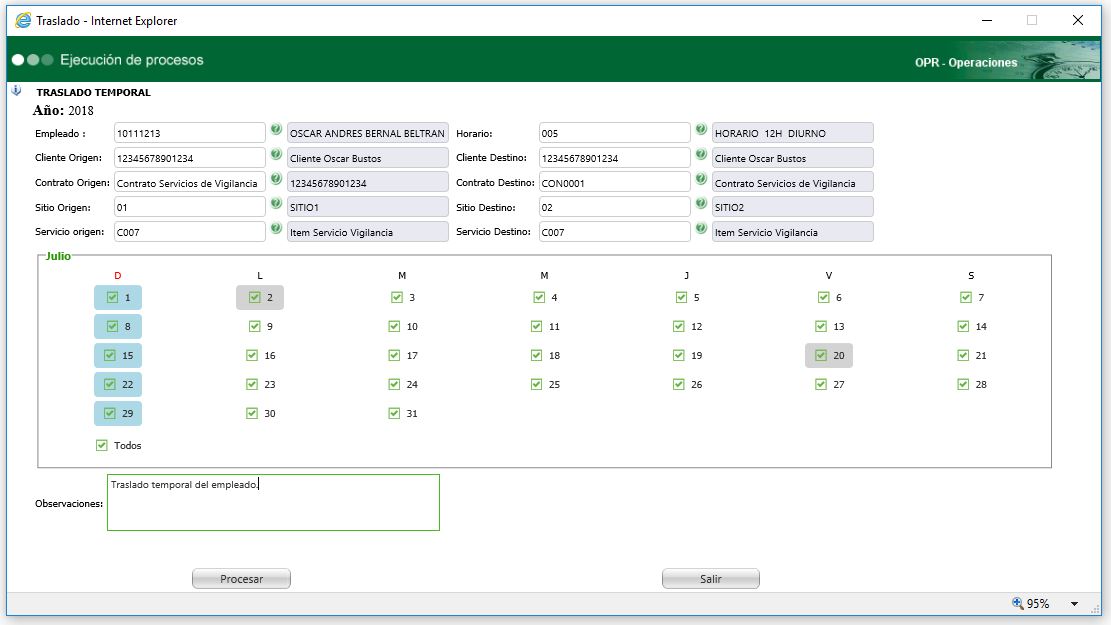Toggle the checkbox for day 2

coord(255,297)
